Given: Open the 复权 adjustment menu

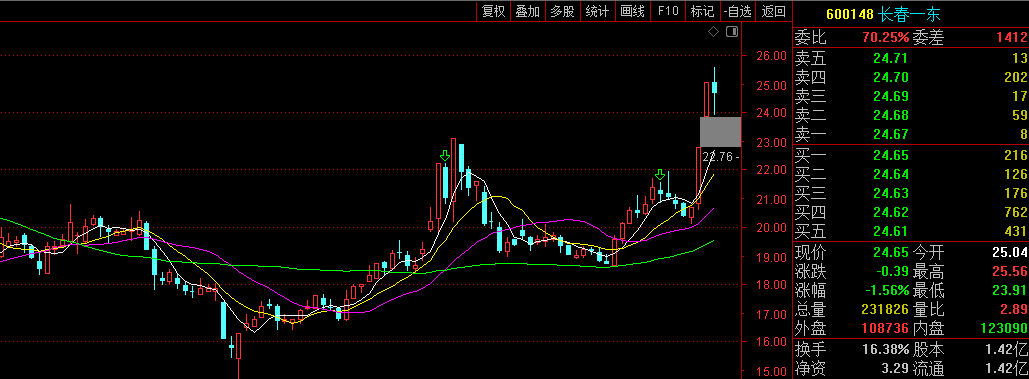Looking at the screenshot, I should 494,11.
